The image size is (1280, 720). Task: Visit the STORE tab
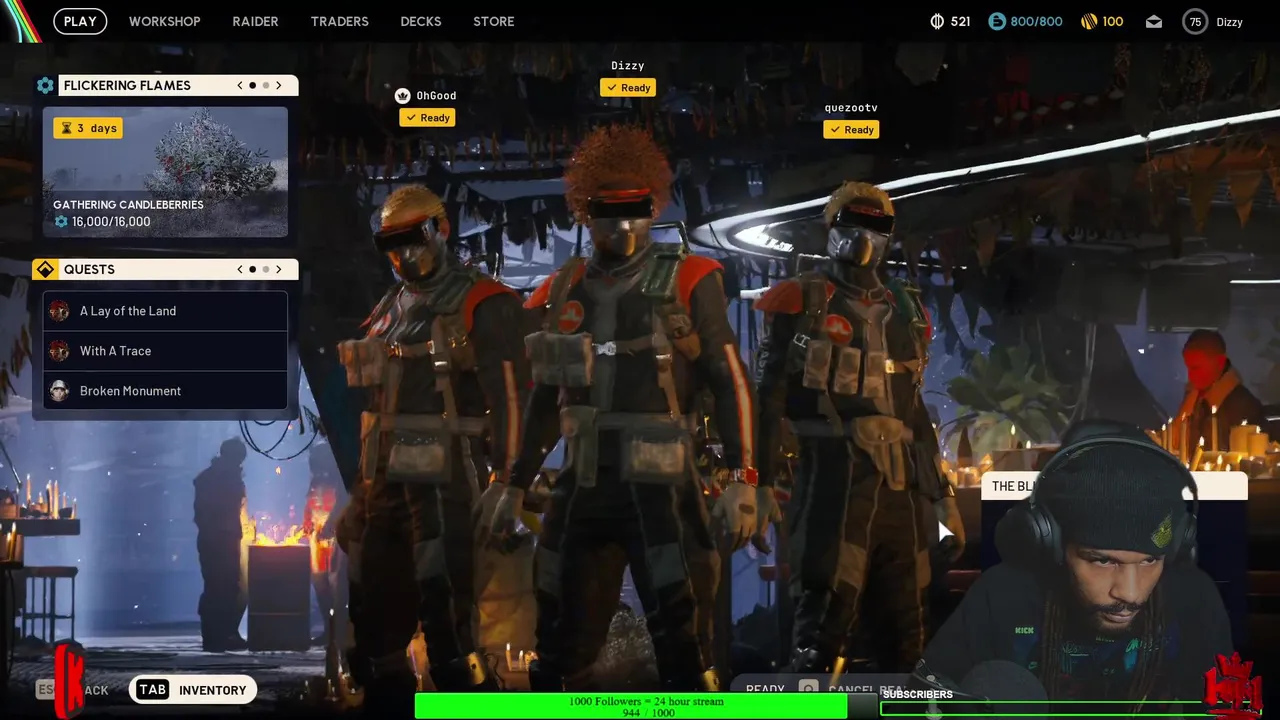[x=494, y=21]
